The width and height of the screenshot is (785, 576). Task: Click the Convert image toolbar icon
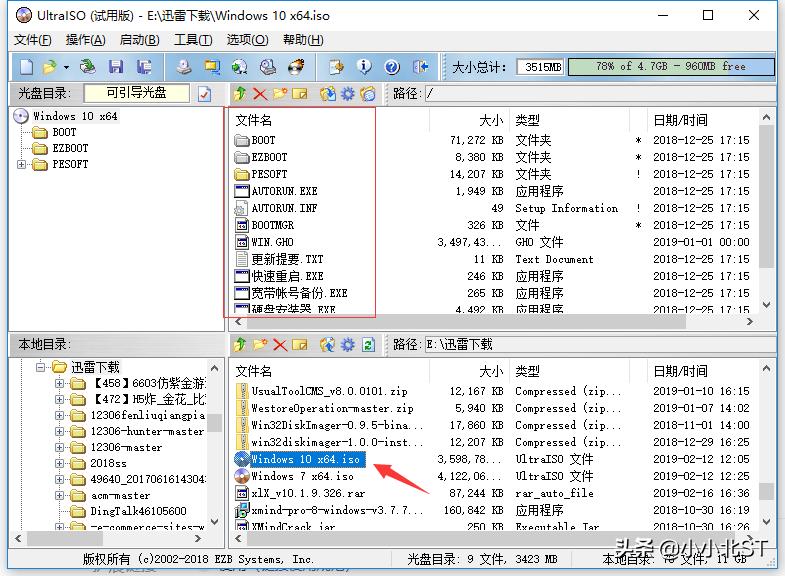click(x=240, y=67)
